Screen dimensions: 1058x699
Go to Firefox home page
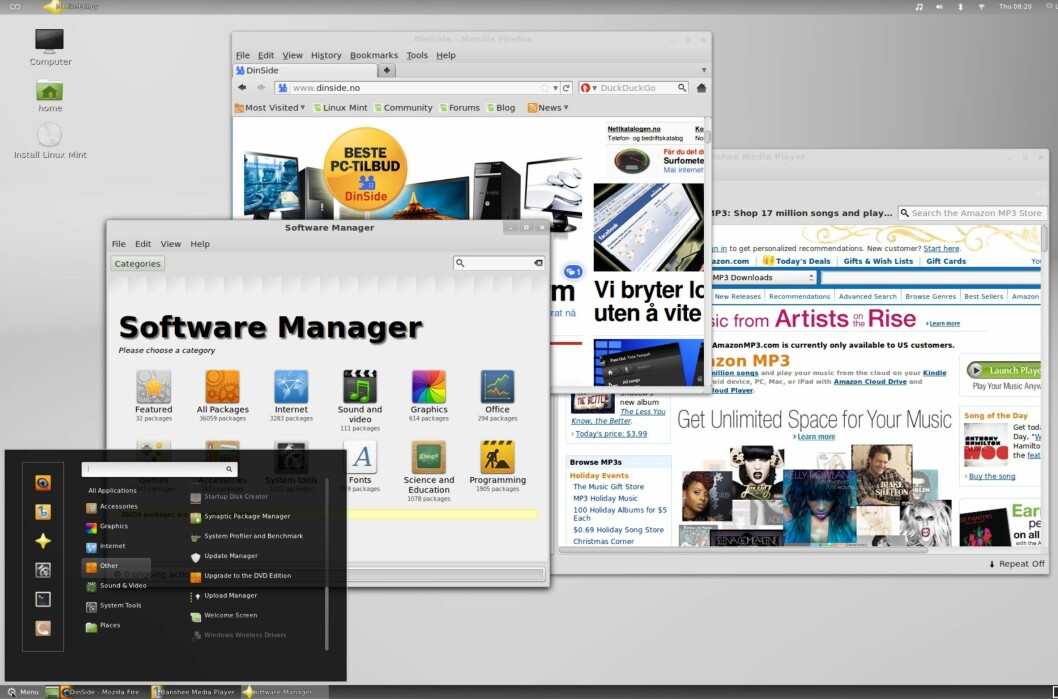(x=701, y=88)
